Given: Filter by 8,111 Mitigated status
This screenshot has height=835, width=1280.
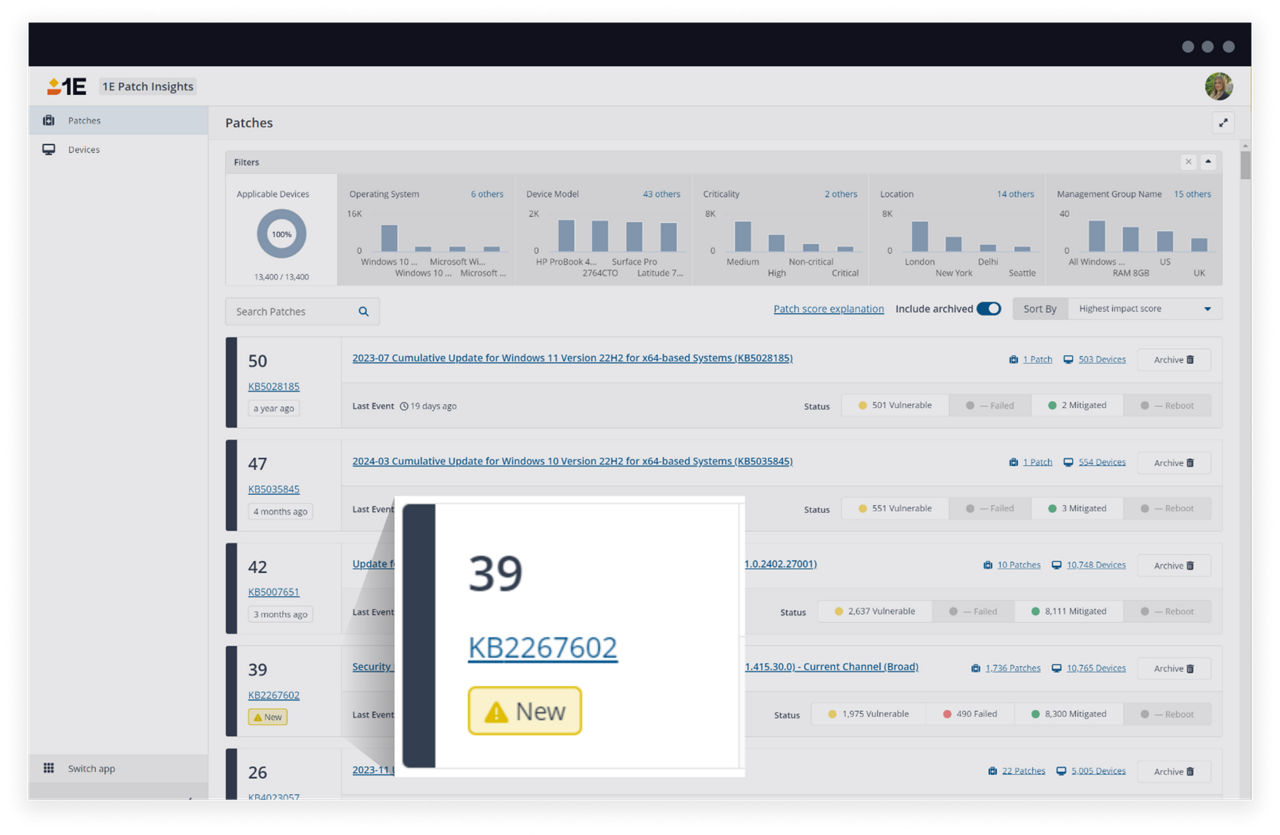Looking at the screenshot, I should [1069, 611].
